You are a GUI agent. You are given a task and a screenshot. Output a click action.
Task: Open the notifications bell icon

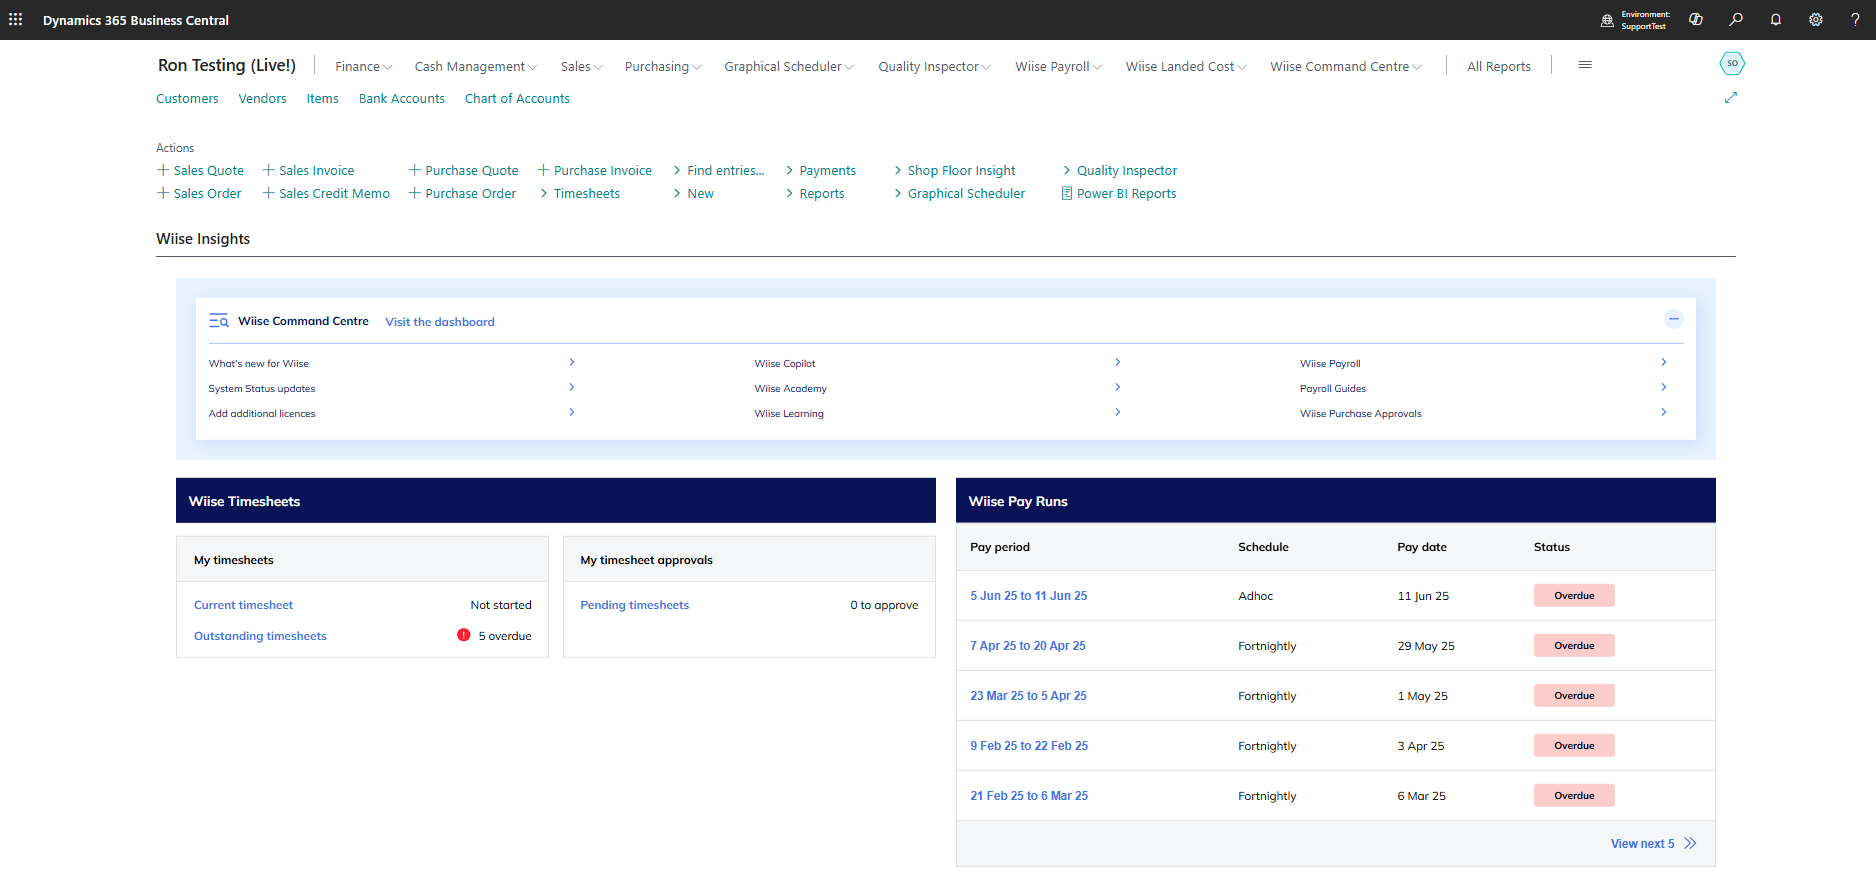[x=1776, y=20]
